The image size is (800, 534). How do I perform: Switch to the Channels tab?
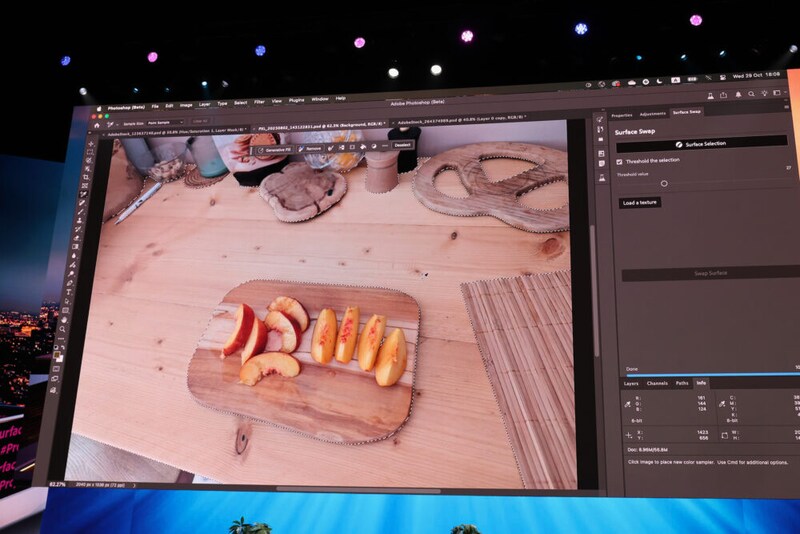tap(657, 383)
